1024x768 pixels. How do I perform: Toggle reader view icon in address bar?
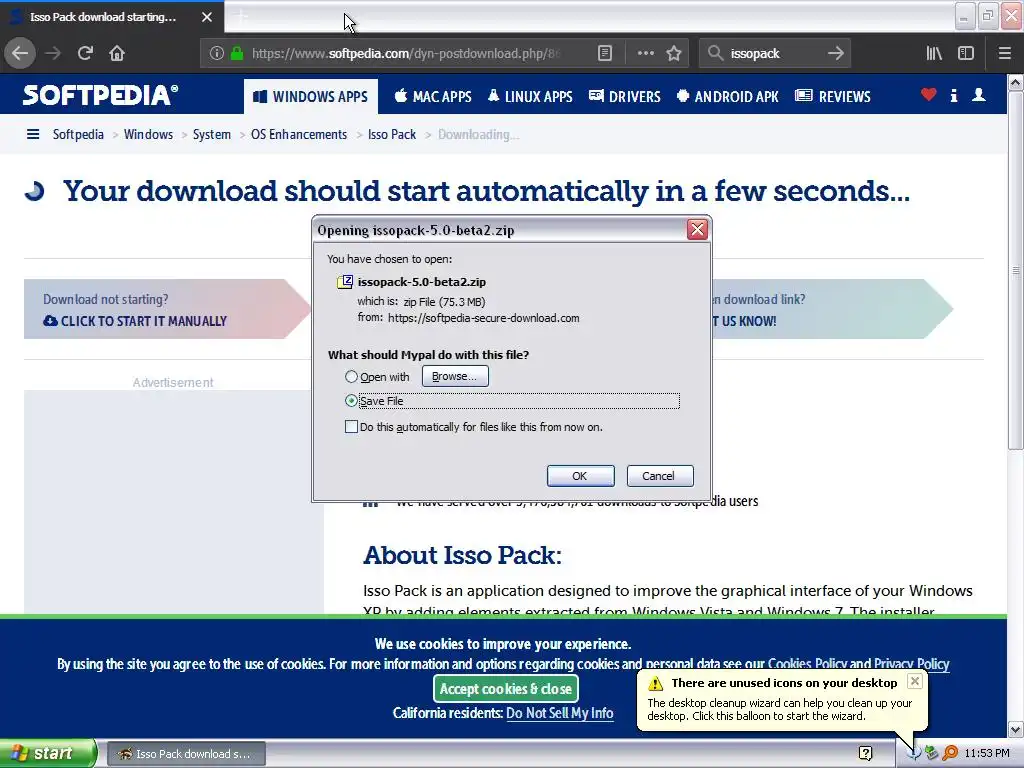pyautogui.click(x=605, y=53)
